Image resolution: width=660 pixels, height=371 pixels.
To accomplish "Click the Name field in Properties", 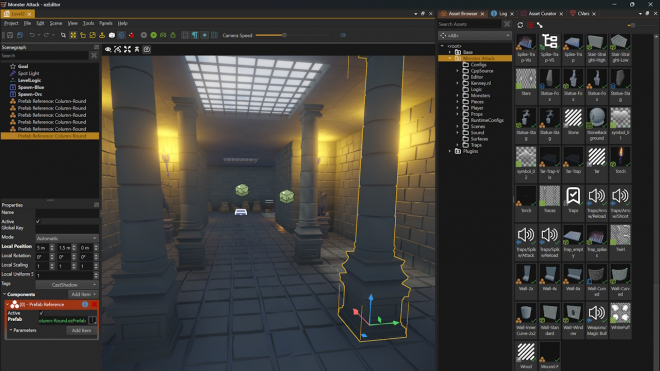I will click(67, 213).
